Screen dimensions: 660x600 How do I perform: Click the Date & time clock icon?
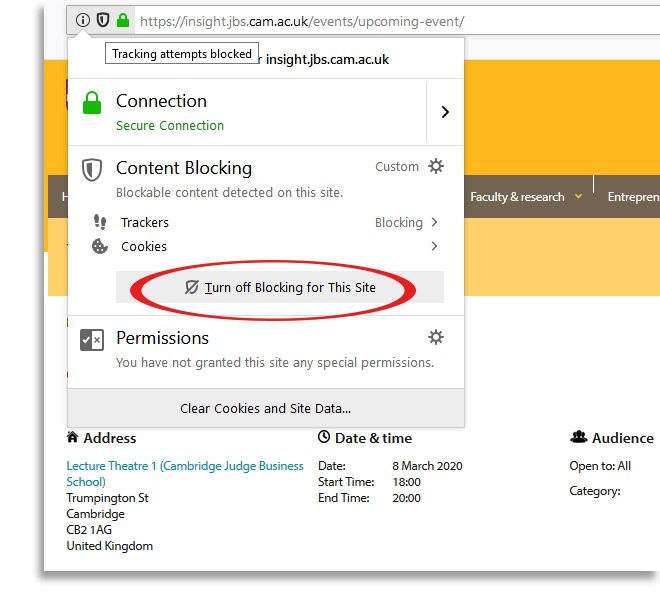click(x=324, y=437)
